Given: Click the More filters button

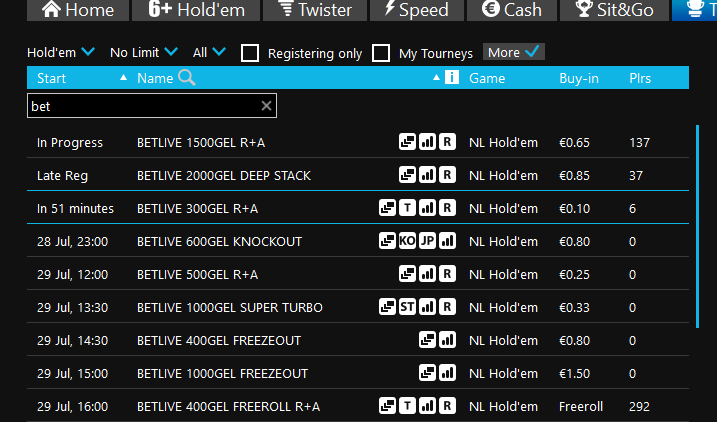Looking at the screenshot, I should 514,52.
